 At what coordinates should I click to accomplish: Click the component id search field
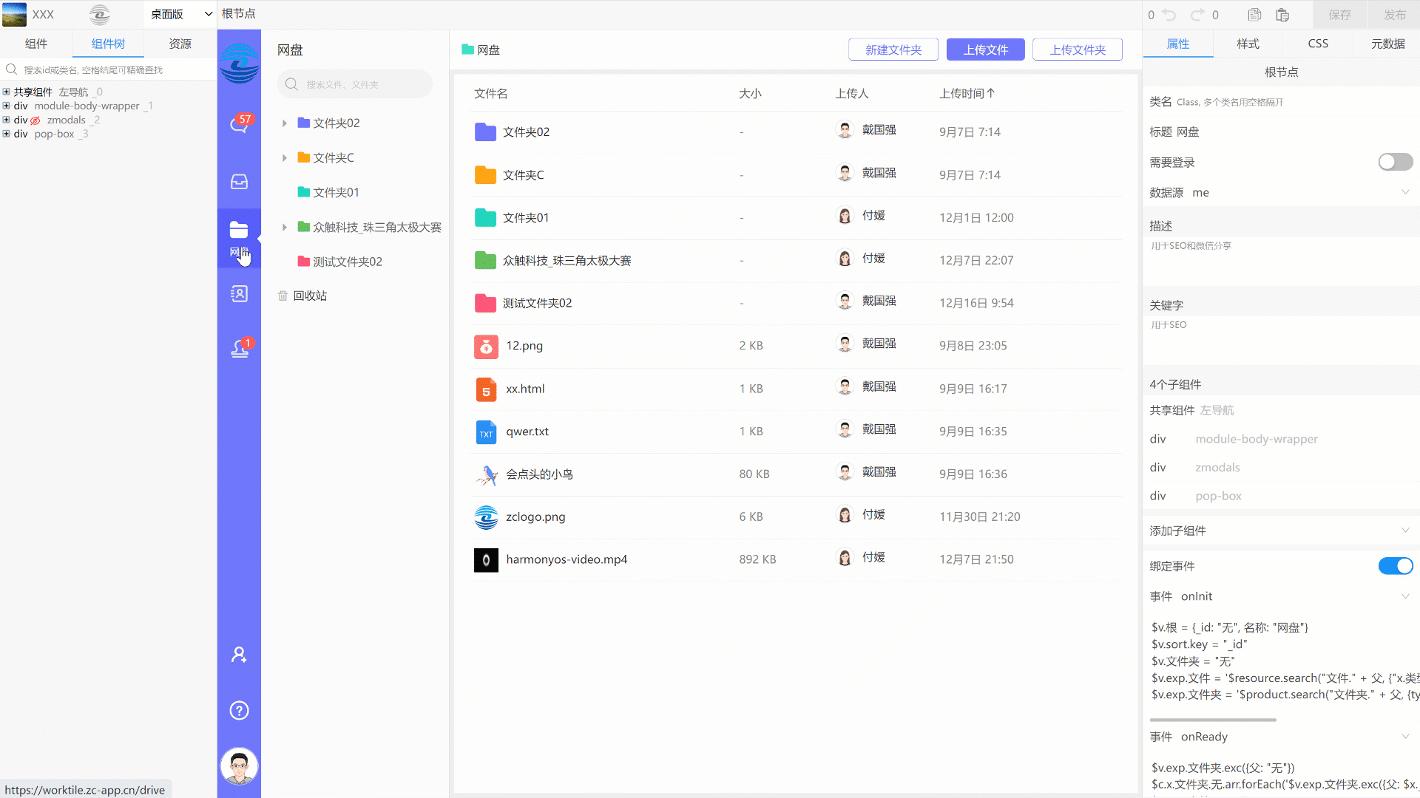[108, 70]
